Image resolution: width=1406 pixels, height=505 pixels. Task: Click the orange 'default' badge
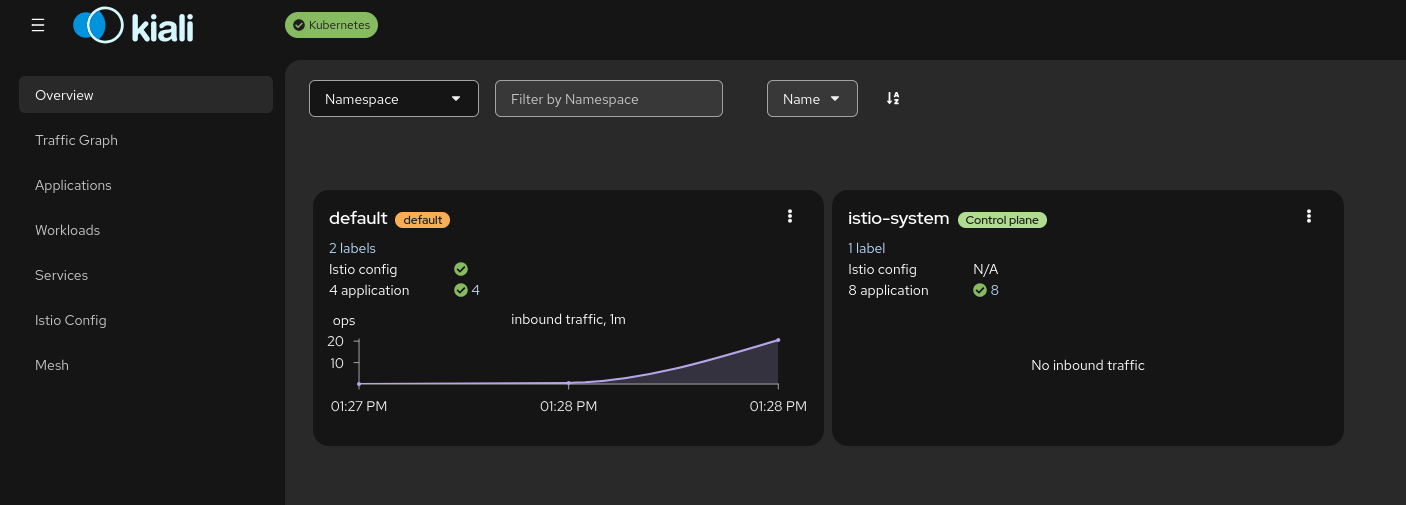[423, 220]
